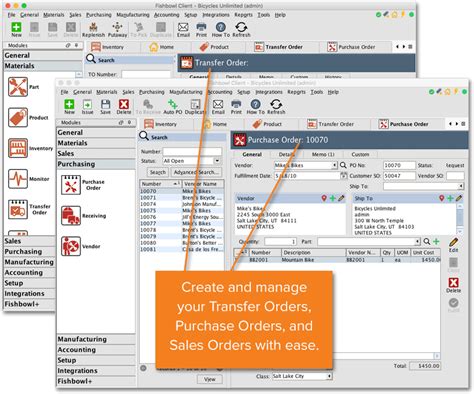Select Purchase Order tab in back window

coord(351,47)
